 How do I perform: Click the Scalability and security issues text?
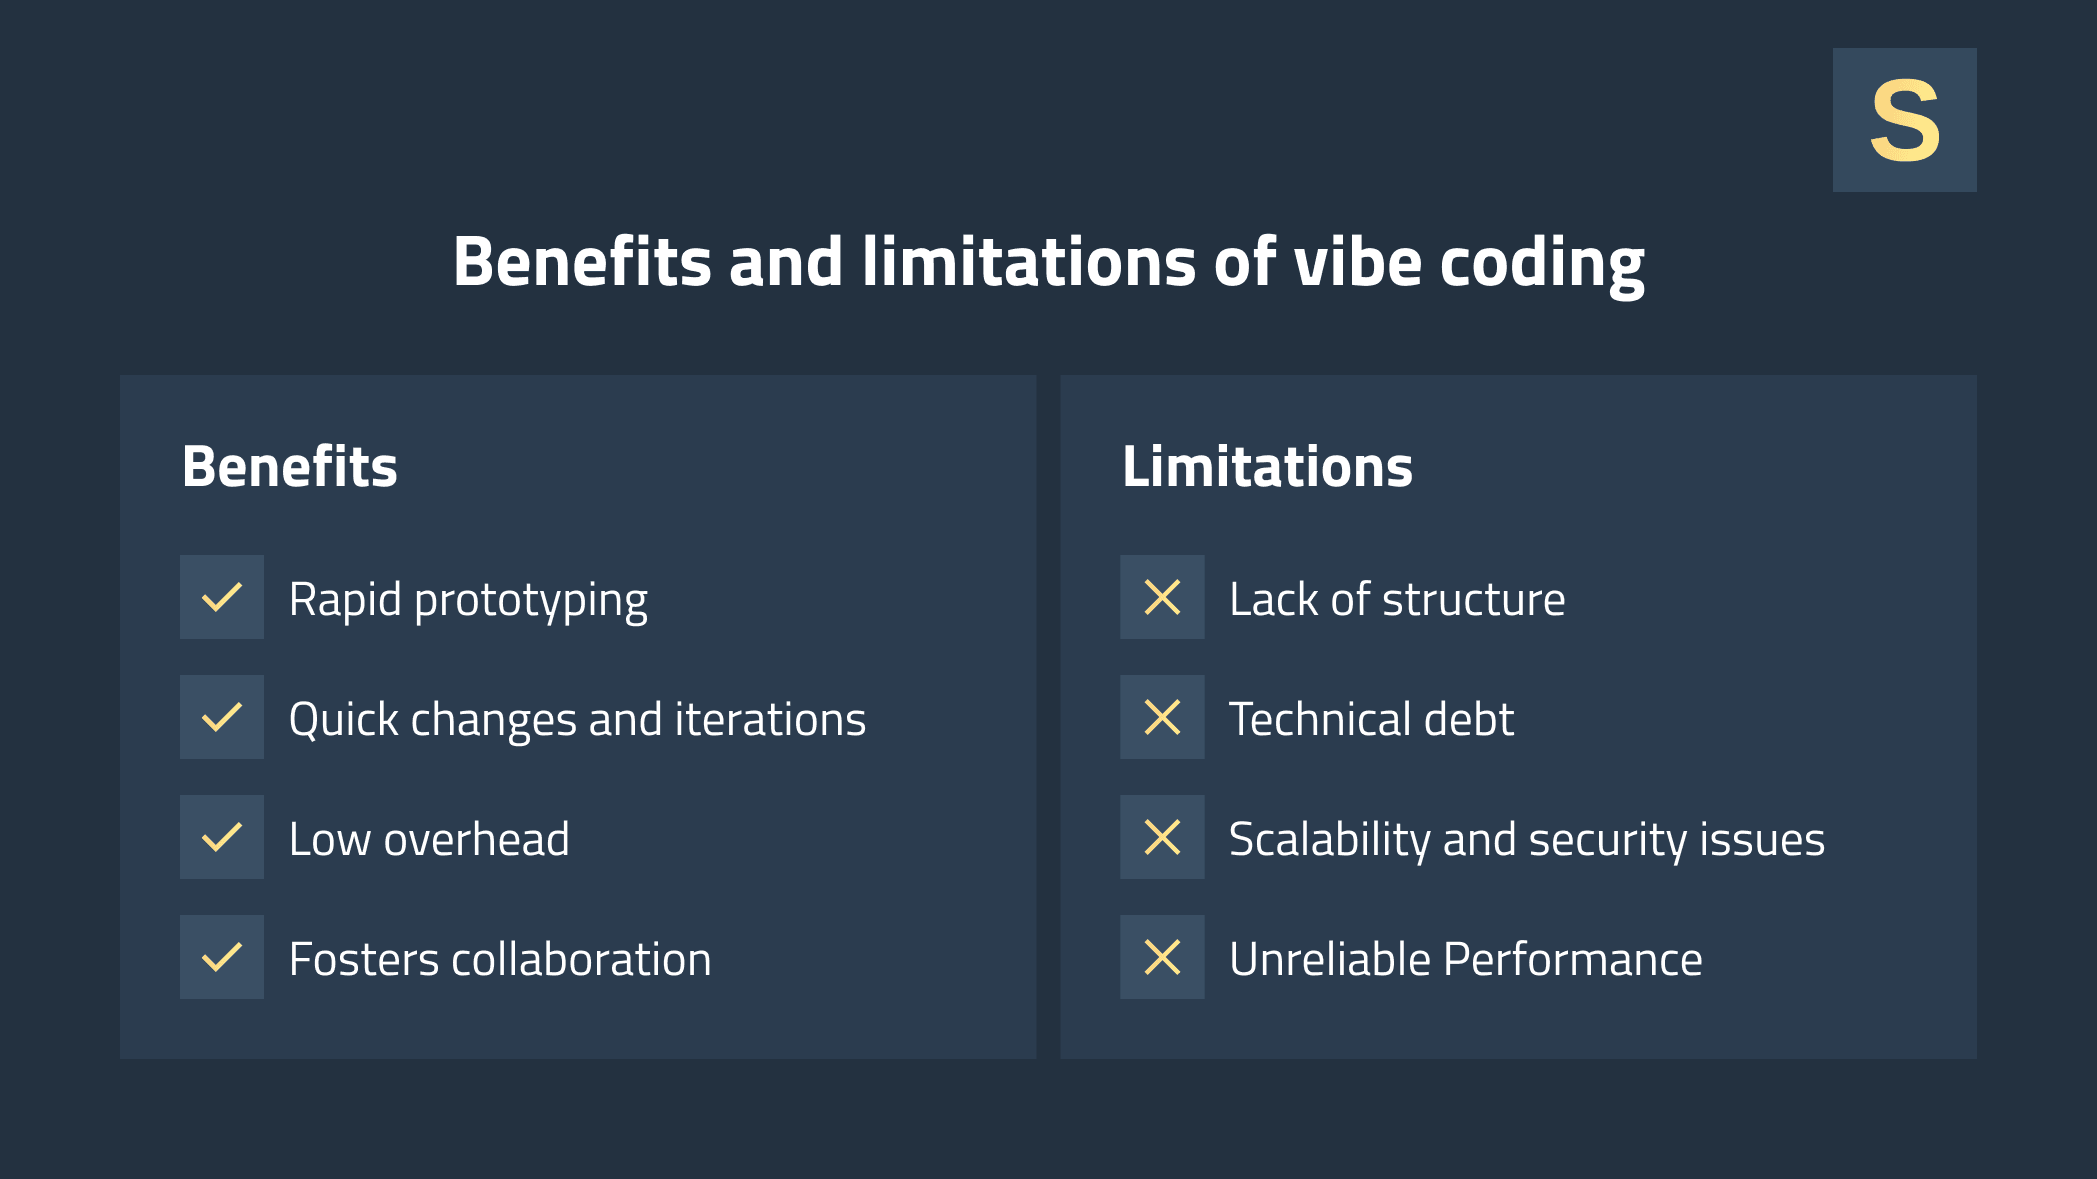[1526, 839]
